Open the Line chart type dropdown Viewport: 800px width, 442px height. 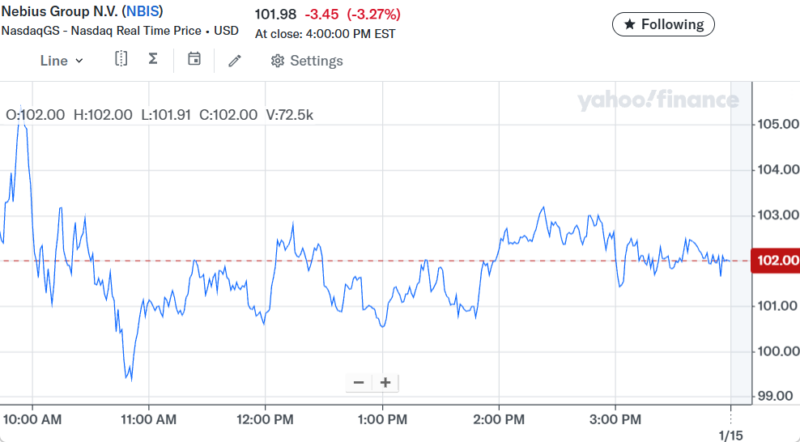click(61, 60)
